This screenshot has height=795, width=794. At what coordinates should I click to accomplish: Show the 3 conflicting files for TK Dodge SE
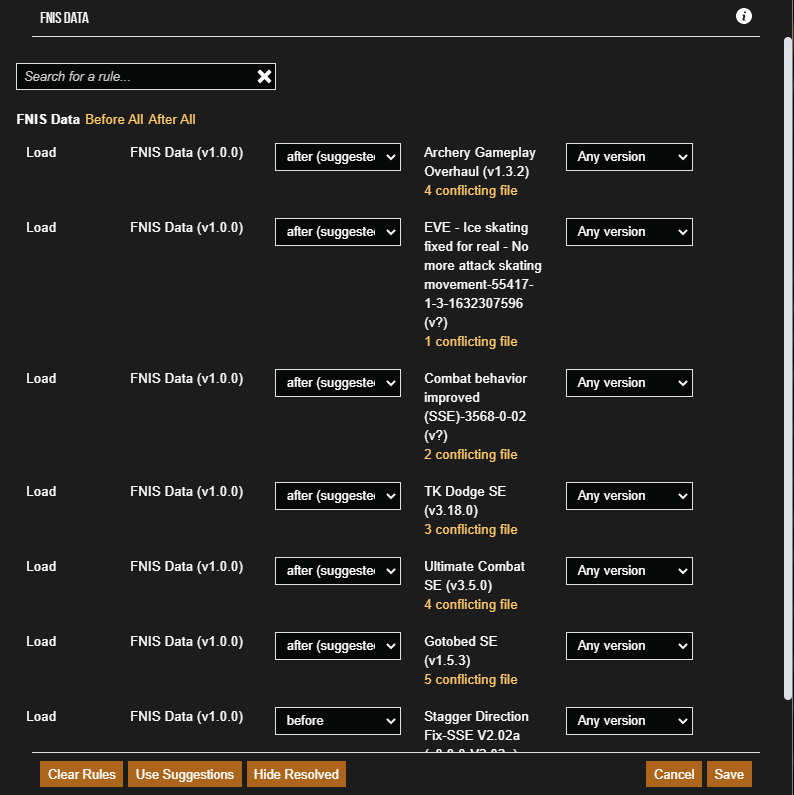tap(471, 530)
